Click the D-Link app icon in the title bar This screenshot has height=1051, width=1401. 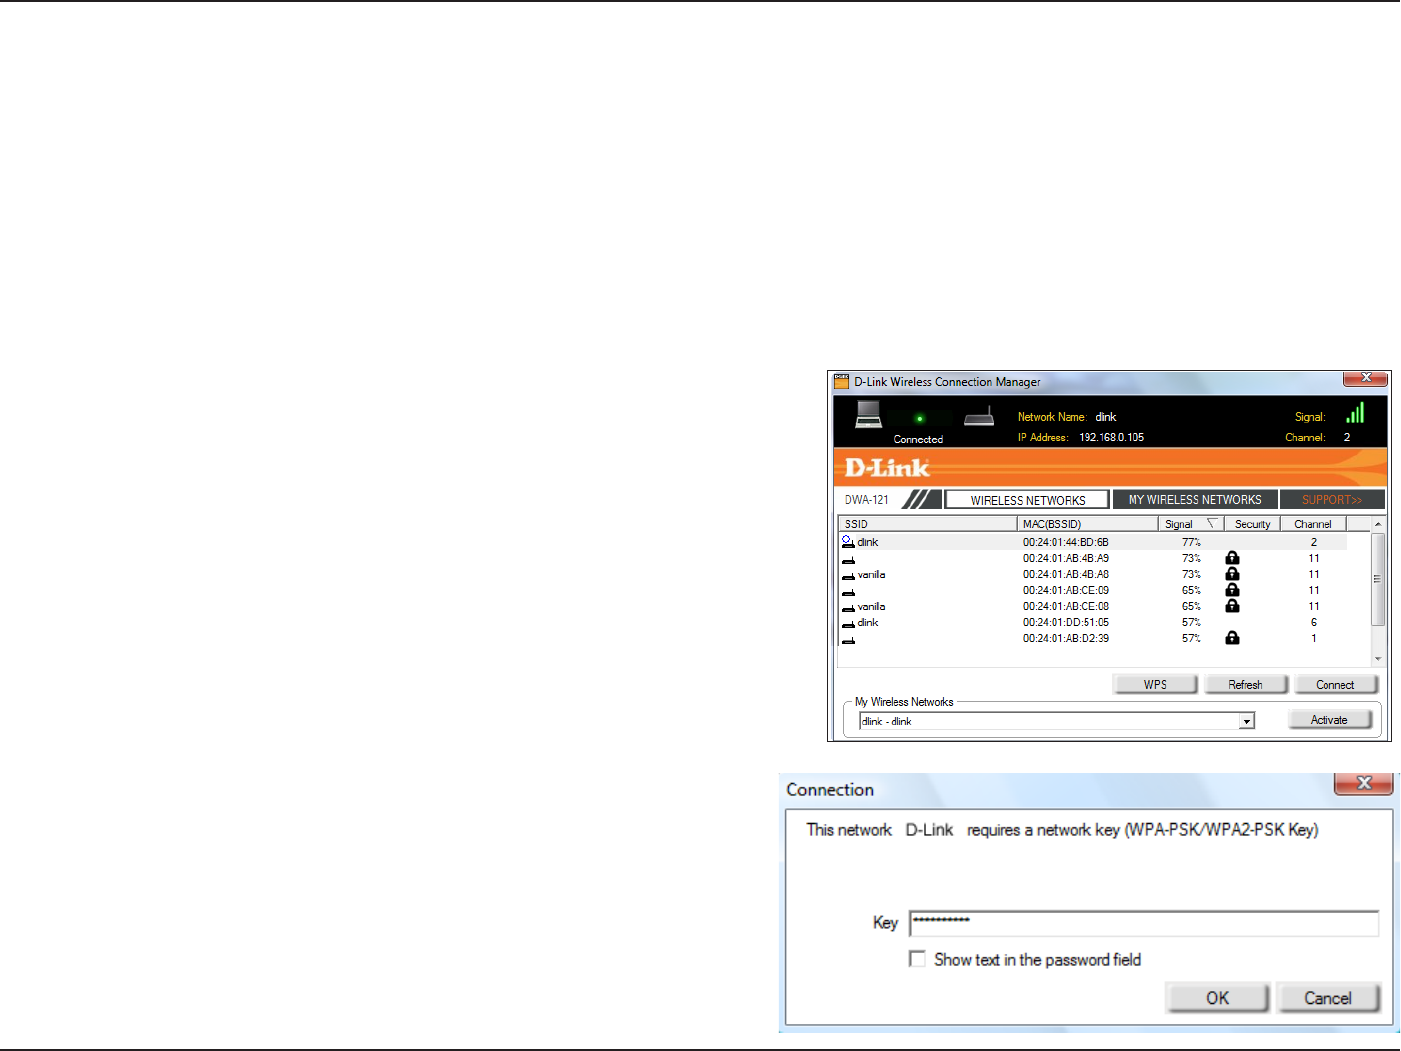tap(841, 381)
